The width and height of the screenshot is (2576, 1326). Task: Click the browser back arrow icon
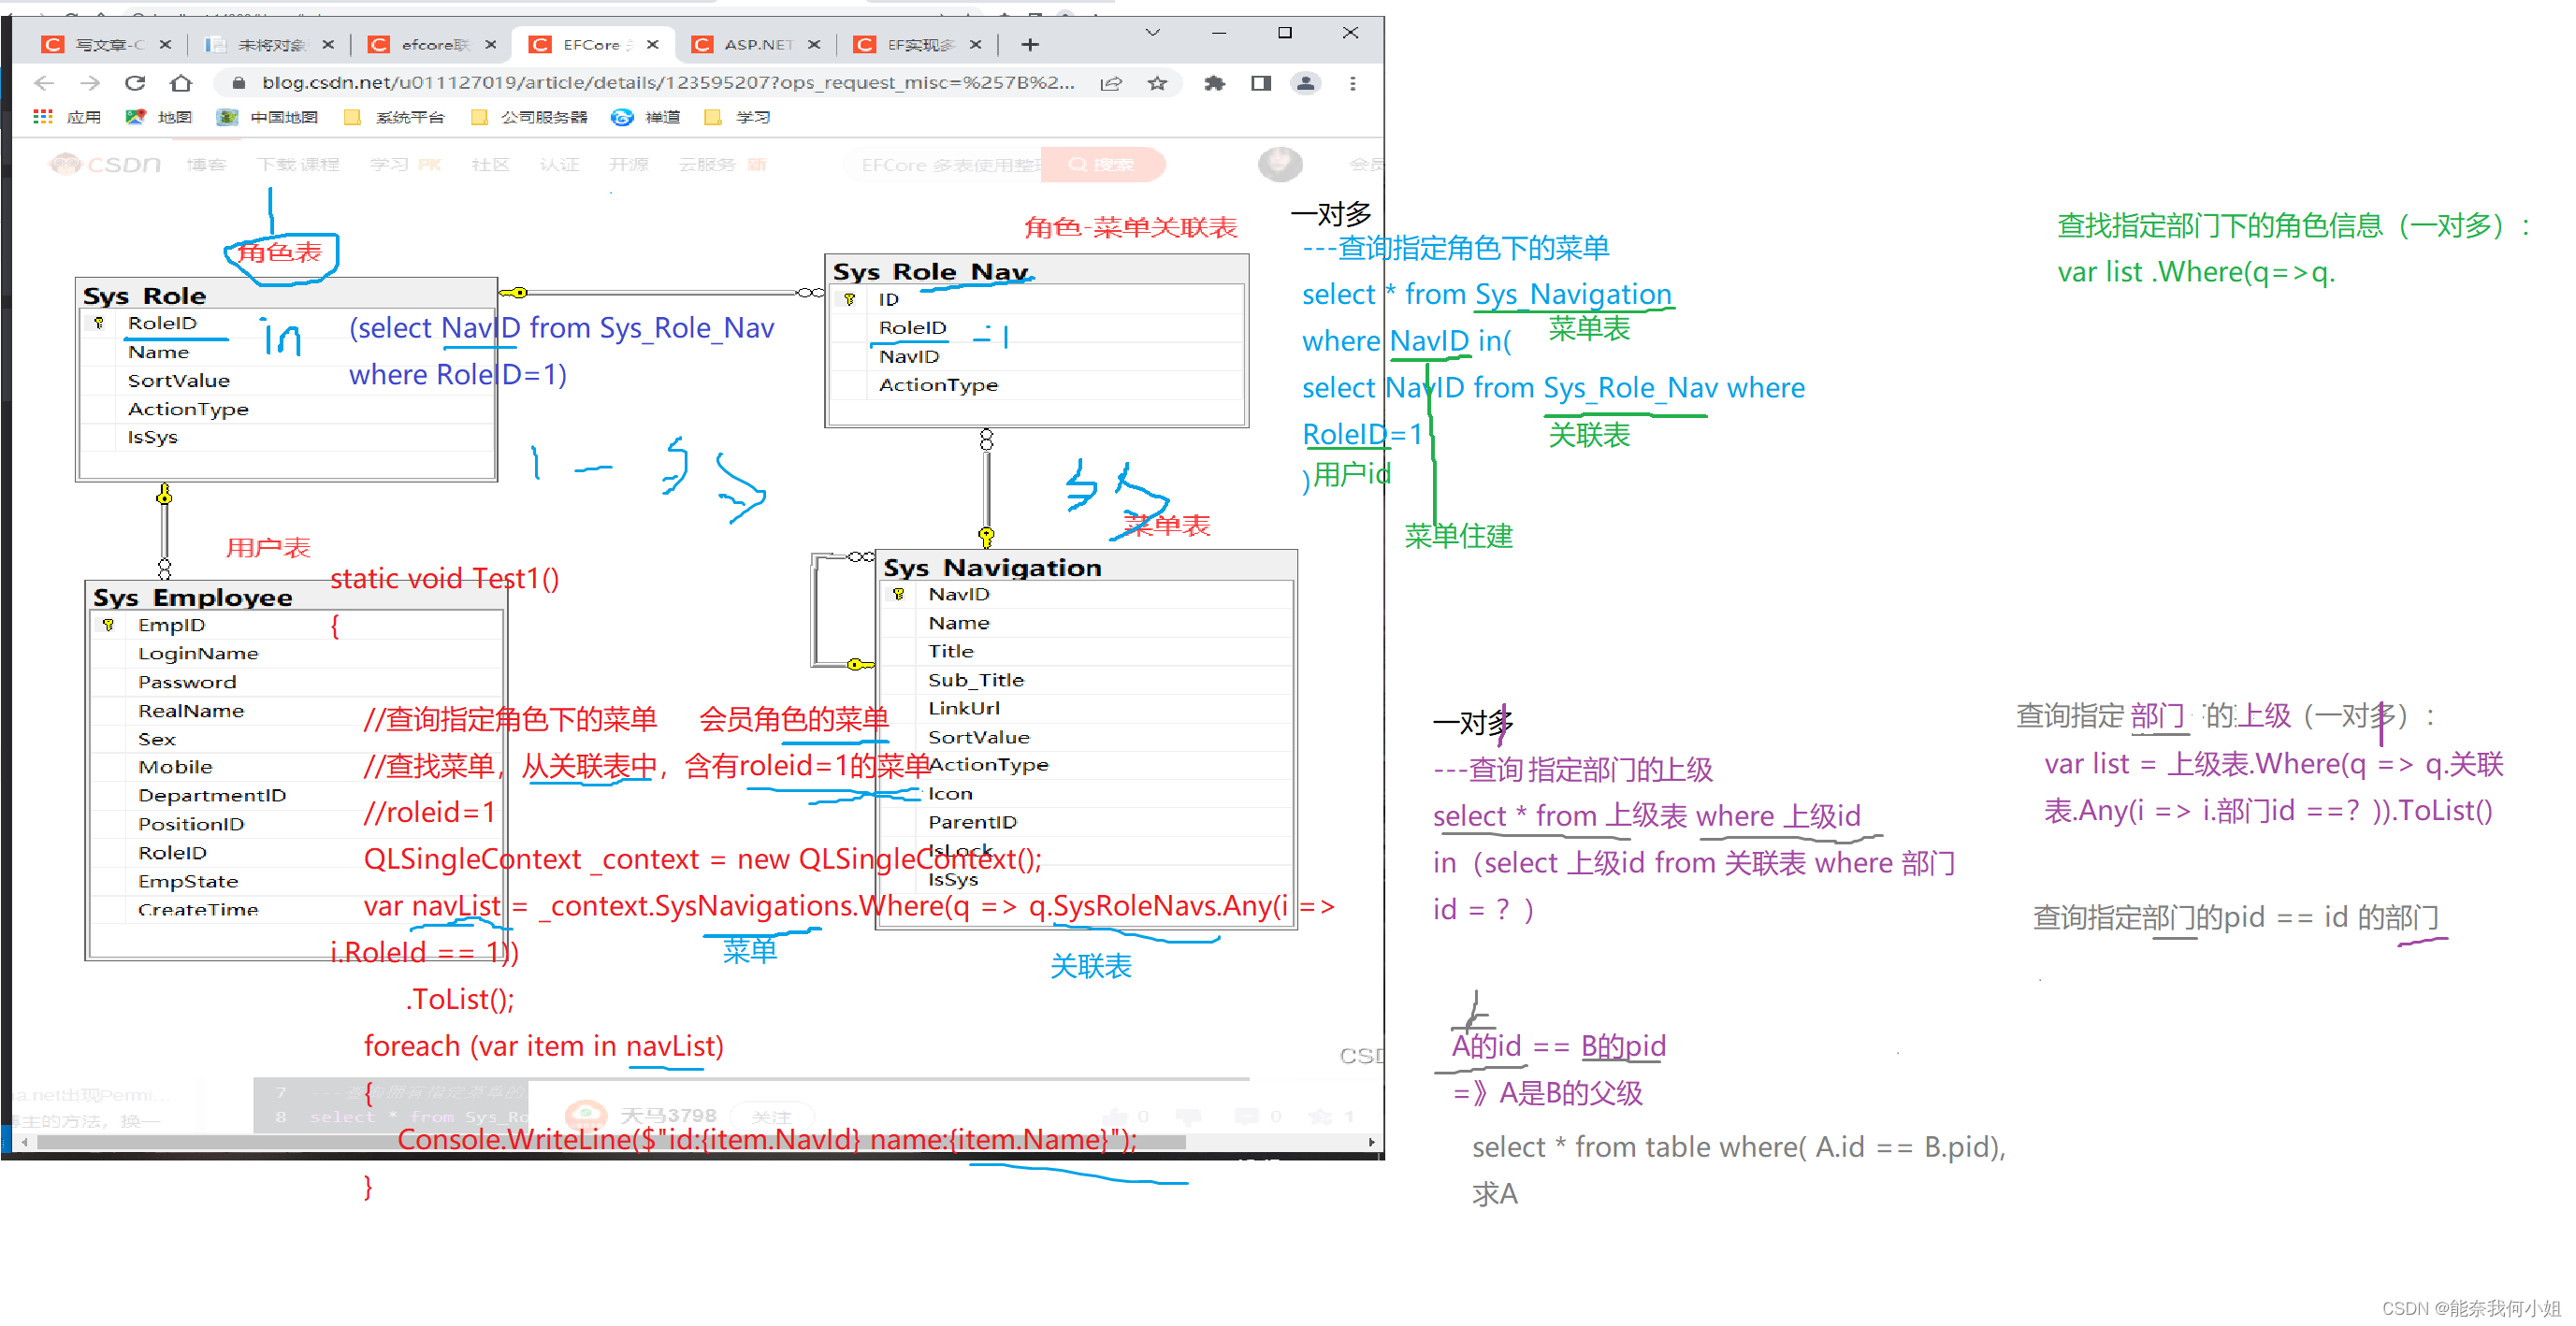pyautogui.click(x=43, y=83)
